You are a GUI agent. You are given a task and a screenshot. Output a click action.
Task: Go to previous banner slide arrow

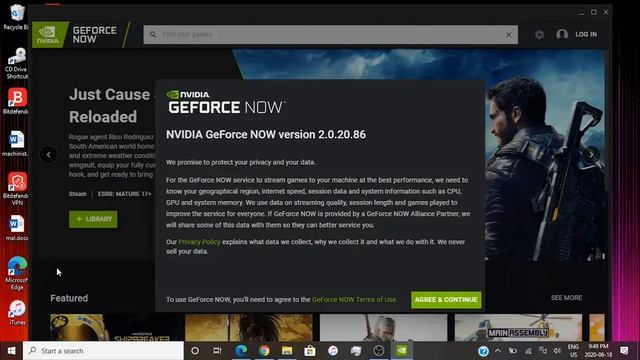49,155
